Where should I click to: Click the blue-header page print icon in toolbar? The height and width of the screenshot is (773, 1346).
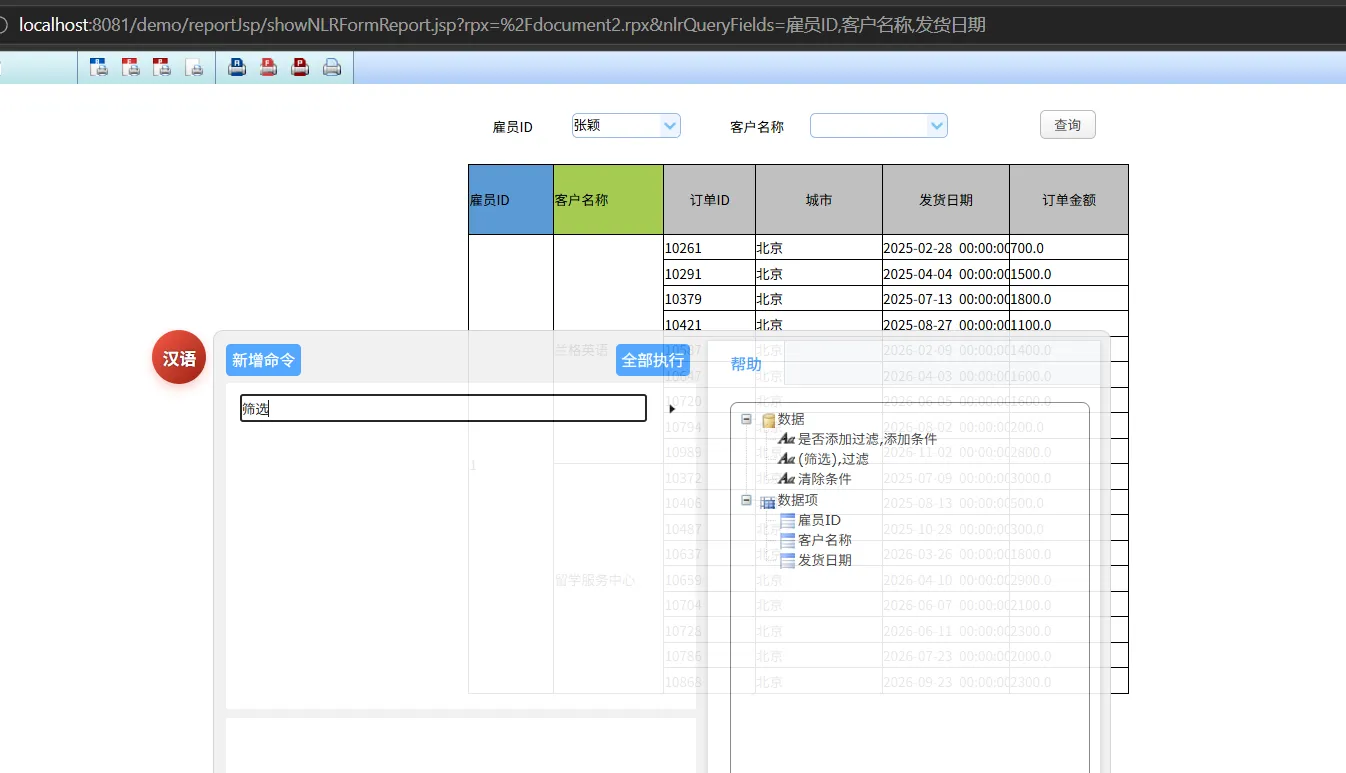[x=99, y=67]
